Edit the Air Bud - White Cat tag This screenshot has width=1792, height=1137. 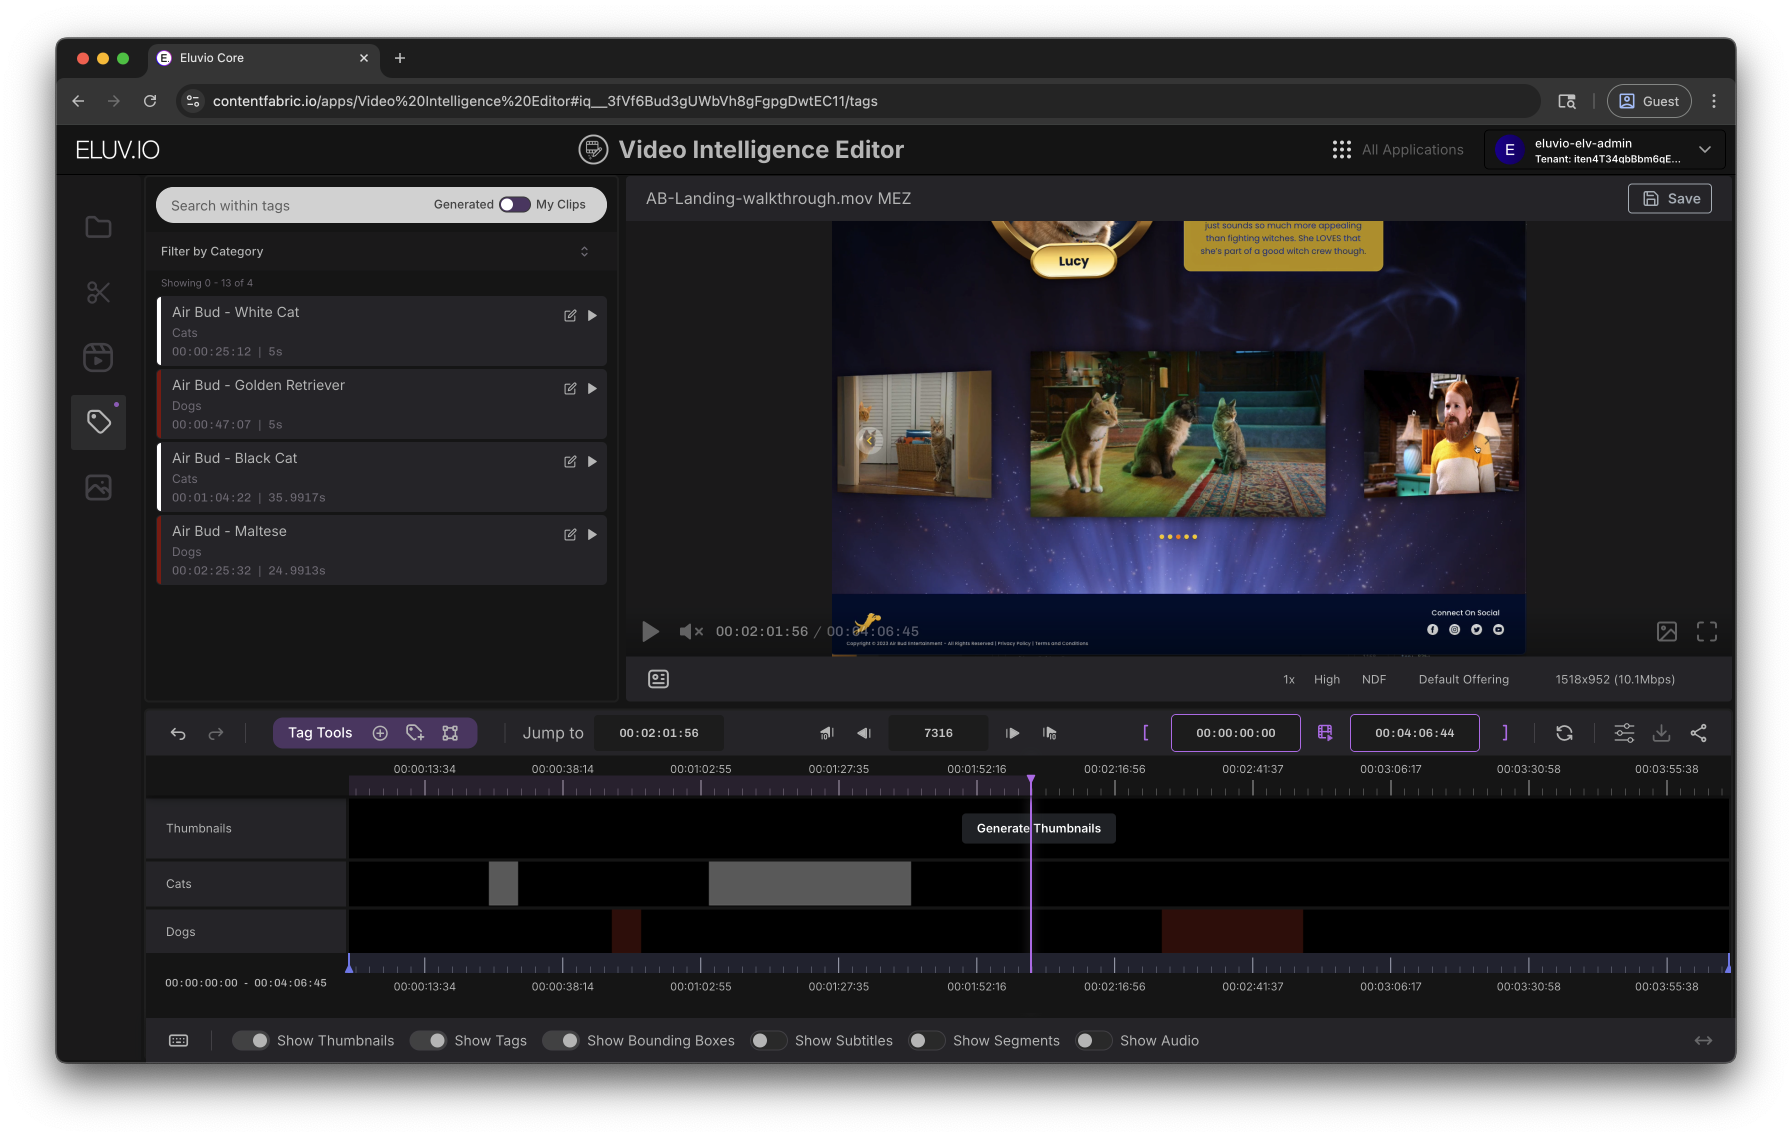tap(570, 315)
